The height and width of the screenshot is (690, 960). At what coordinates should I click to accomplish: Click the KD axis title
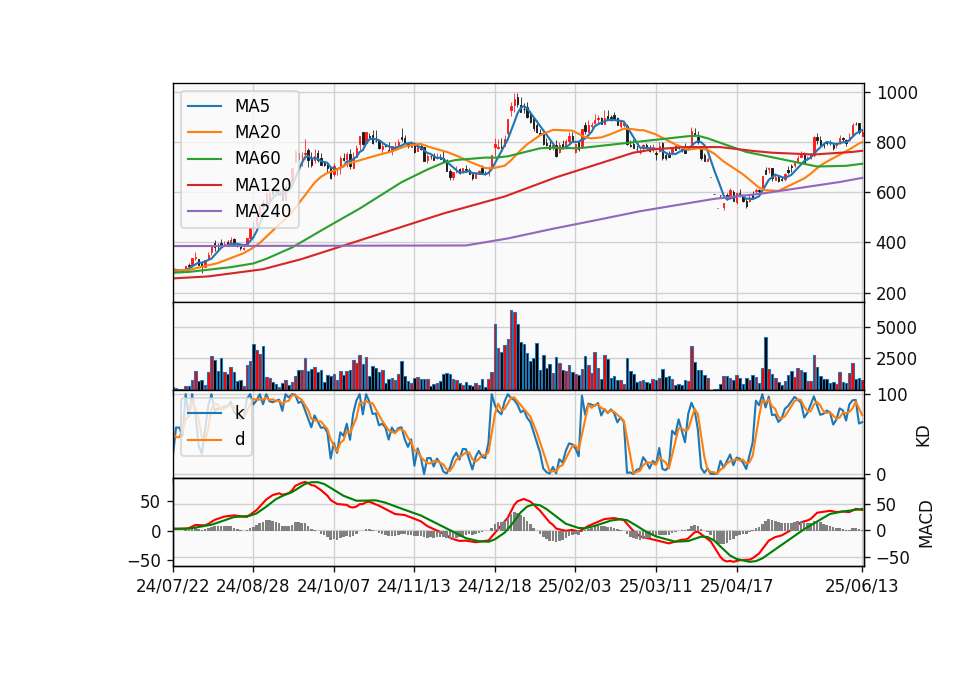pyautogui.click(x=923, y=437)
